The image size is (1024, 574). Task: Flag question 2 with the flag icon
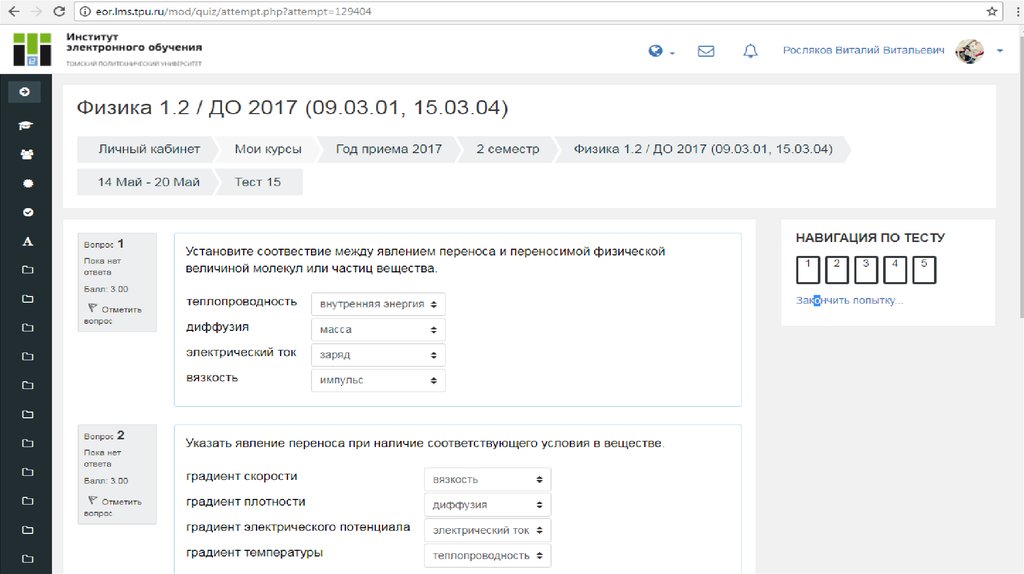click(x=92, y=500)
